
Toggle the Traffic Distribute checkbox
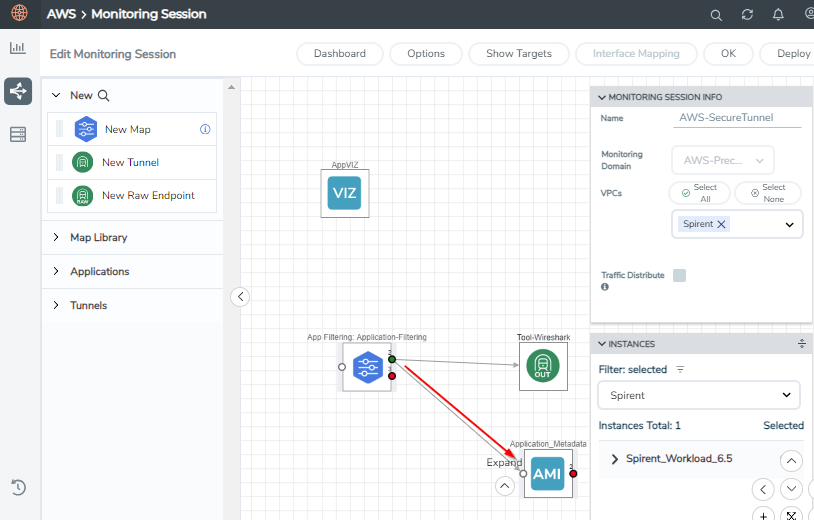679,275
